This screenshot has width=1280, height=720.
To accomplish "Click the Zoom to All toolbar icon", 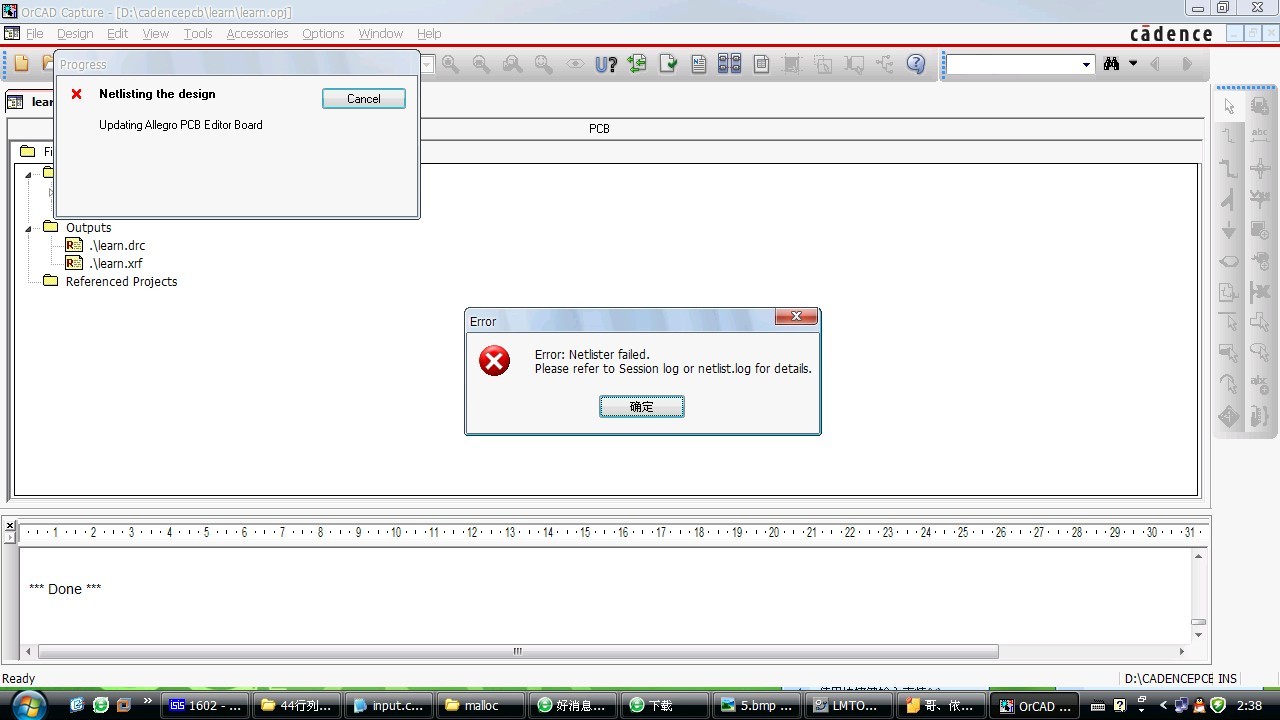I will click(544, 64).
